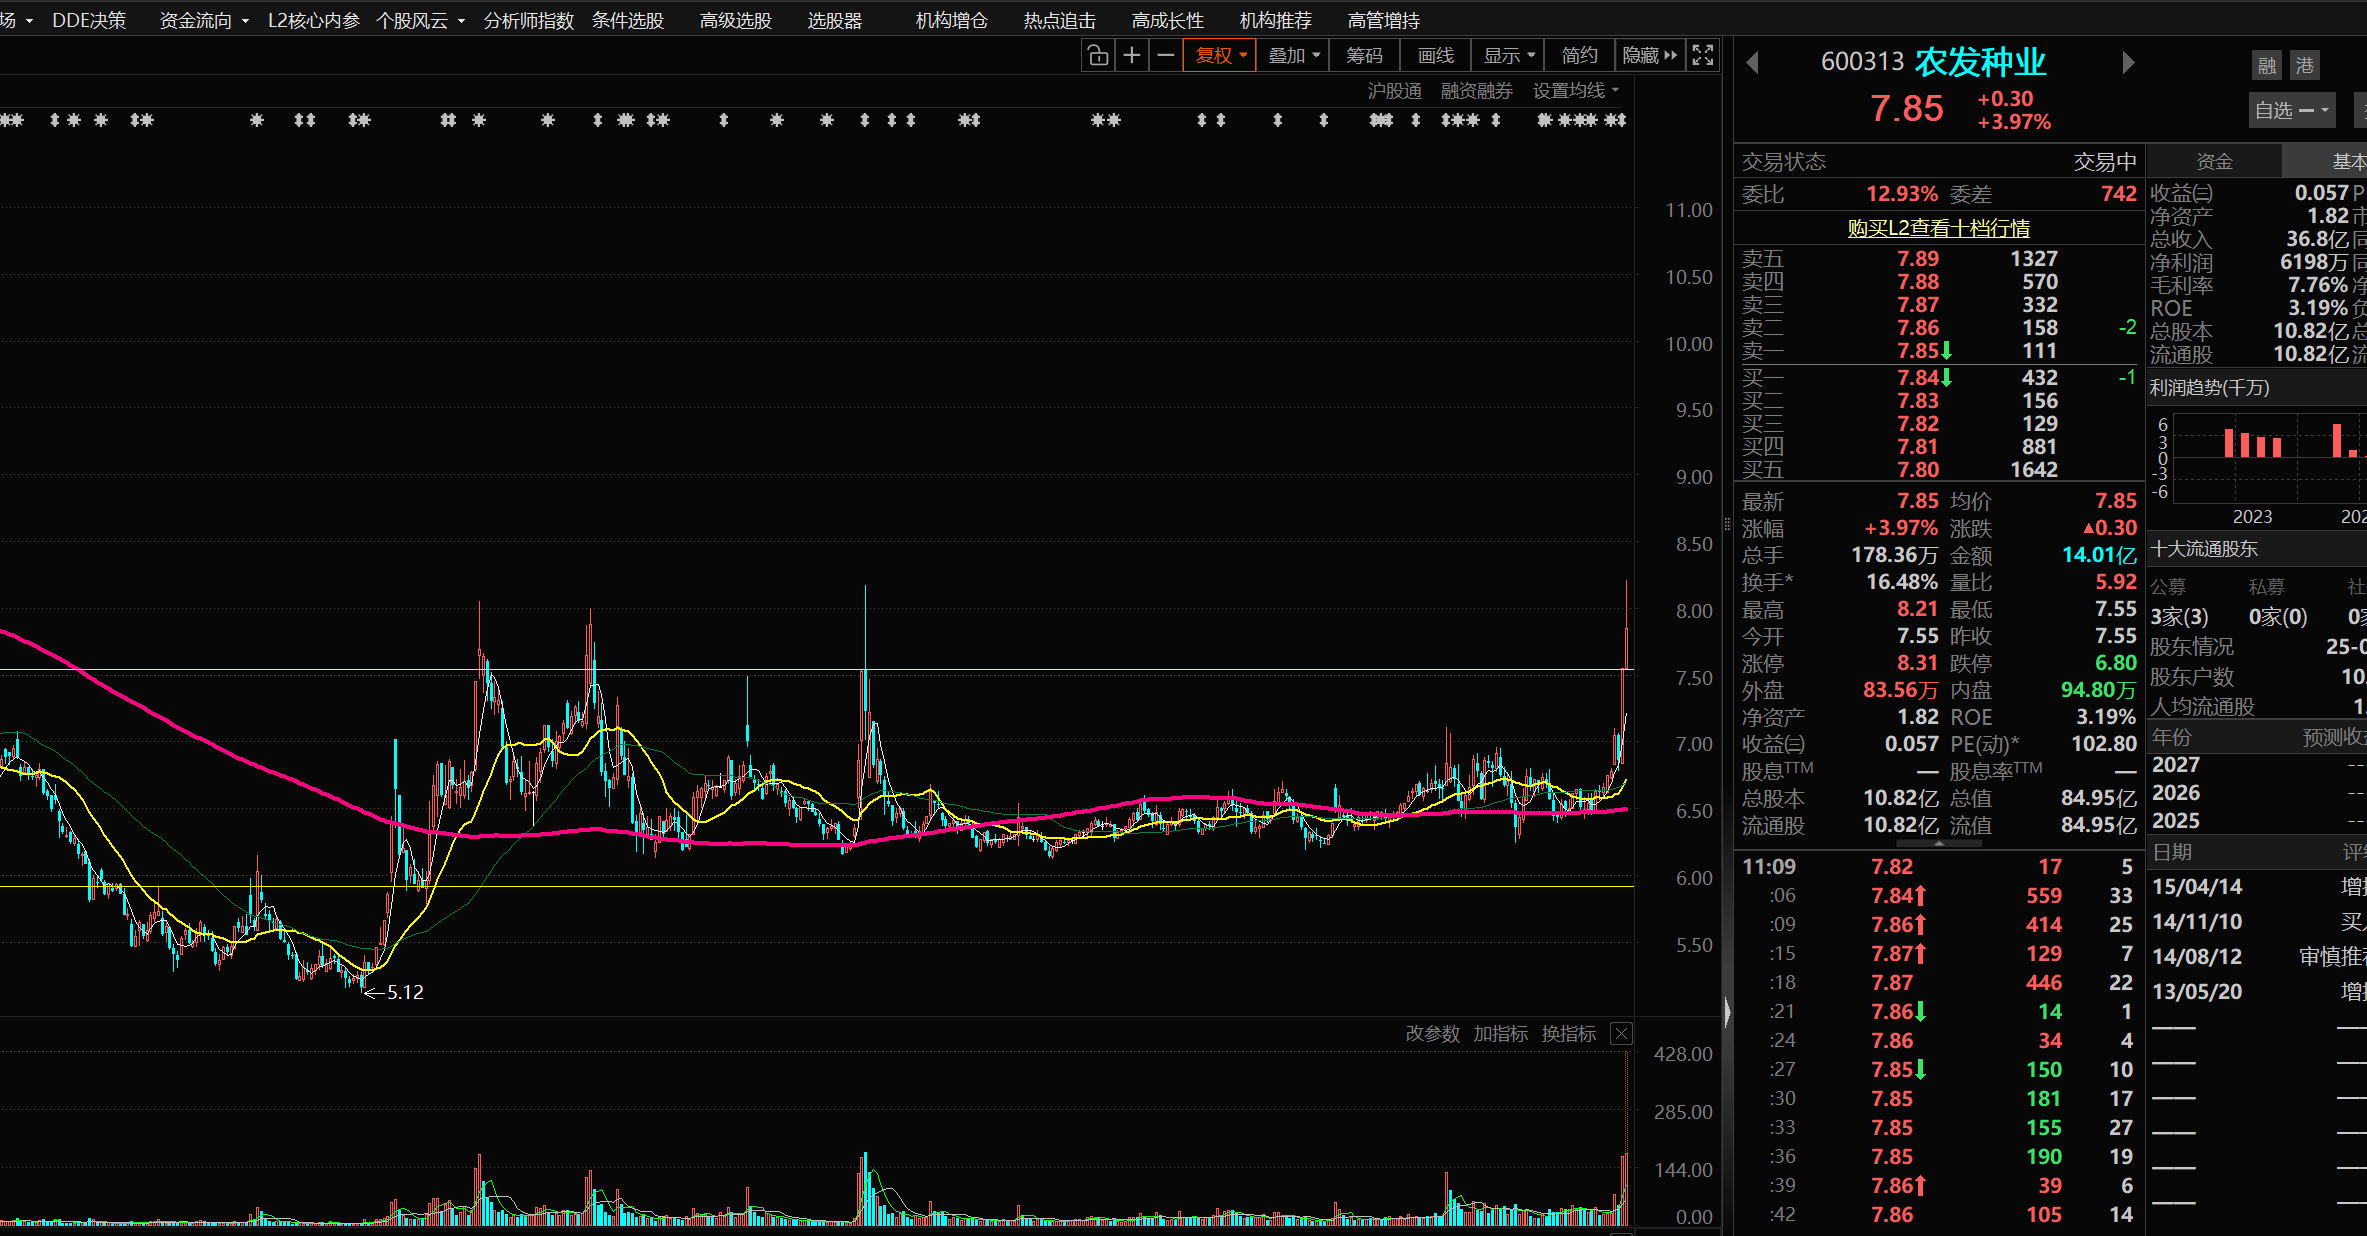Toggle 简约 simple view mode
Image resolution: width=2367 pixels, height=1236 pixels.
coord(1579,56)
